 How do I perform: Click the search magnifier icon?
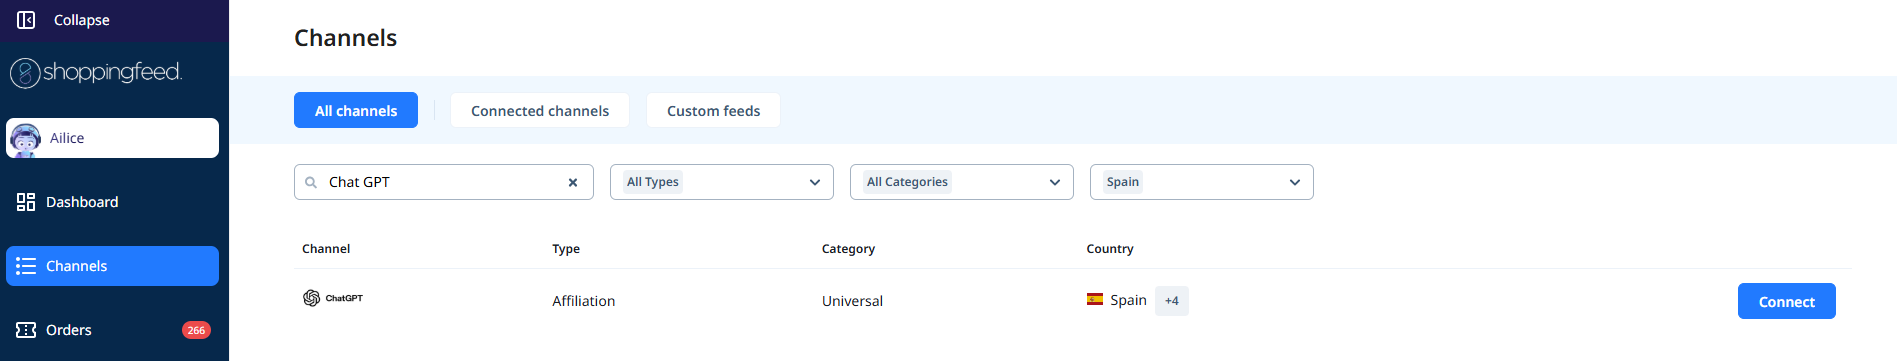311,182
